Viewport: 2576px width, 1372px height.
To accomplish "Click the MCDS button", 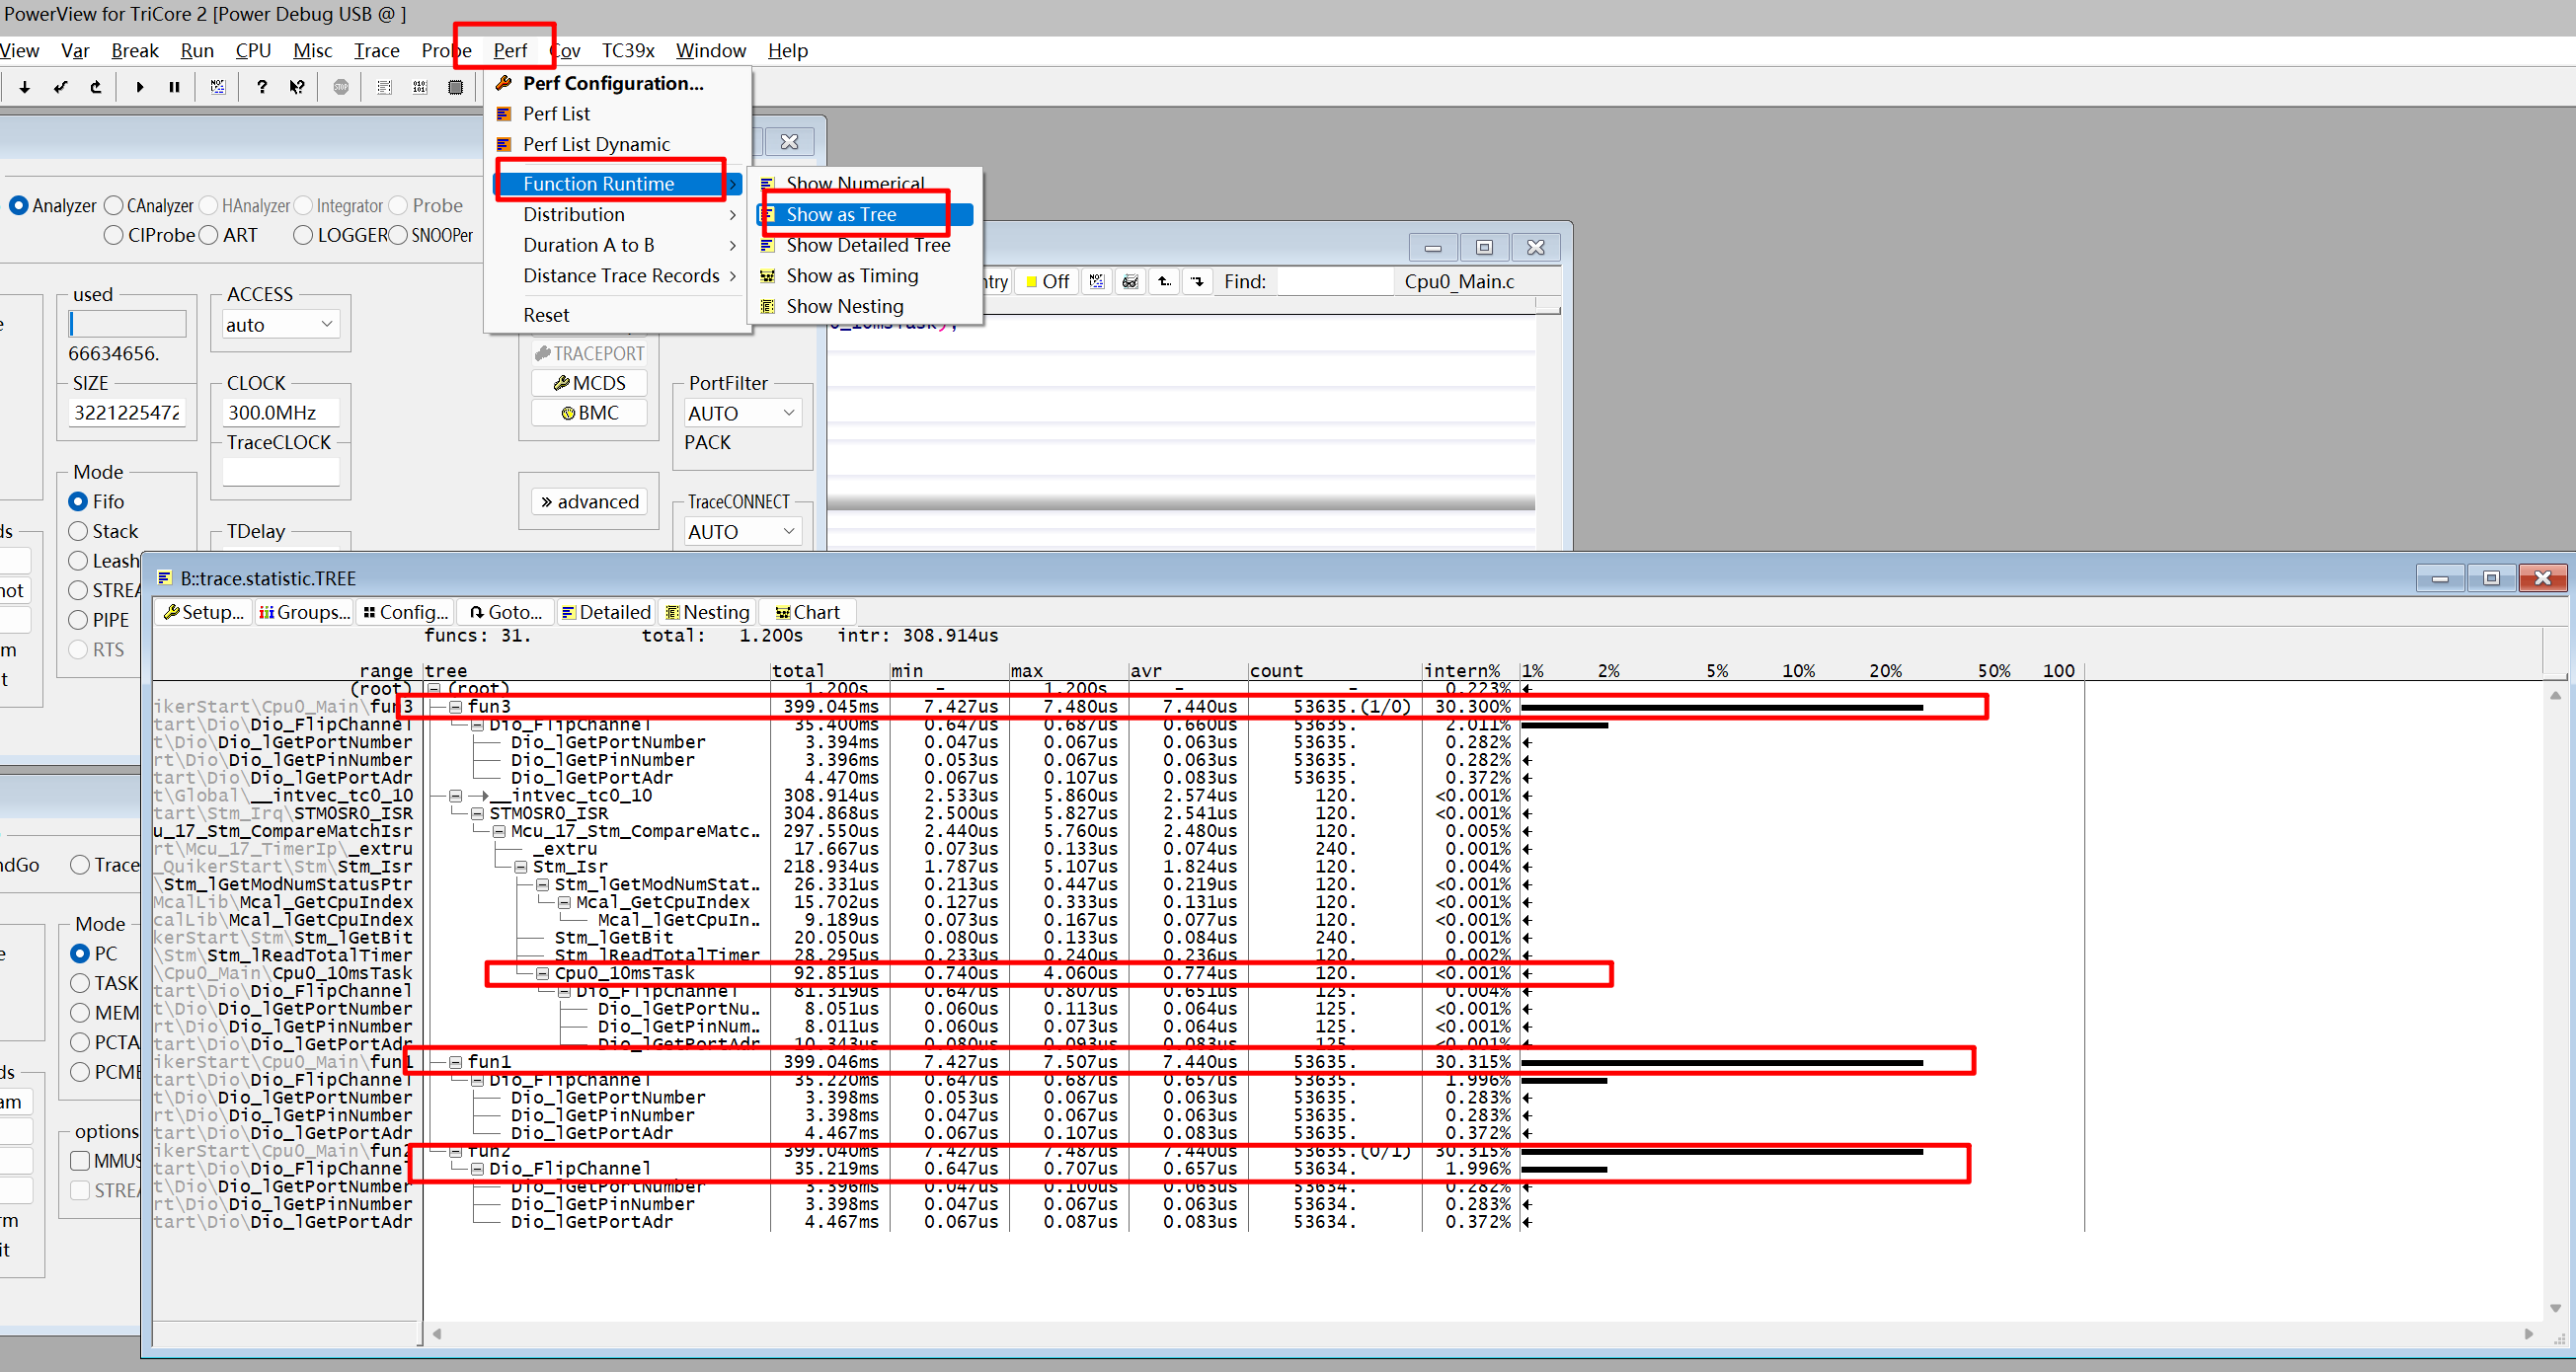I will 589,383.
